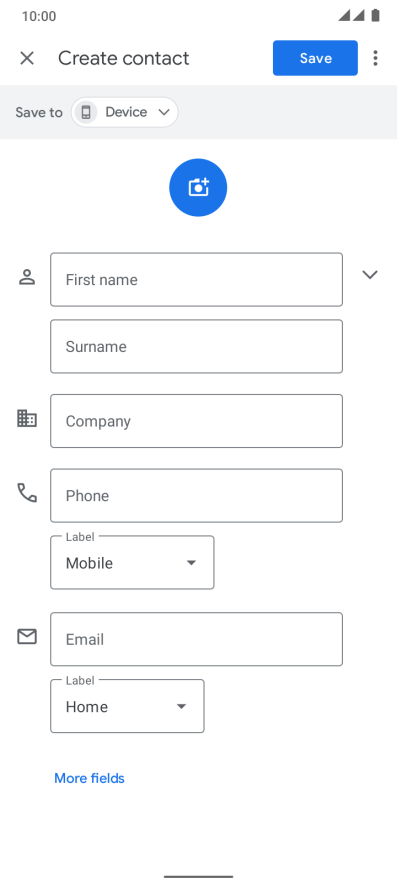Select the Company input field
The image size is (397, 884).
[196, 421]
